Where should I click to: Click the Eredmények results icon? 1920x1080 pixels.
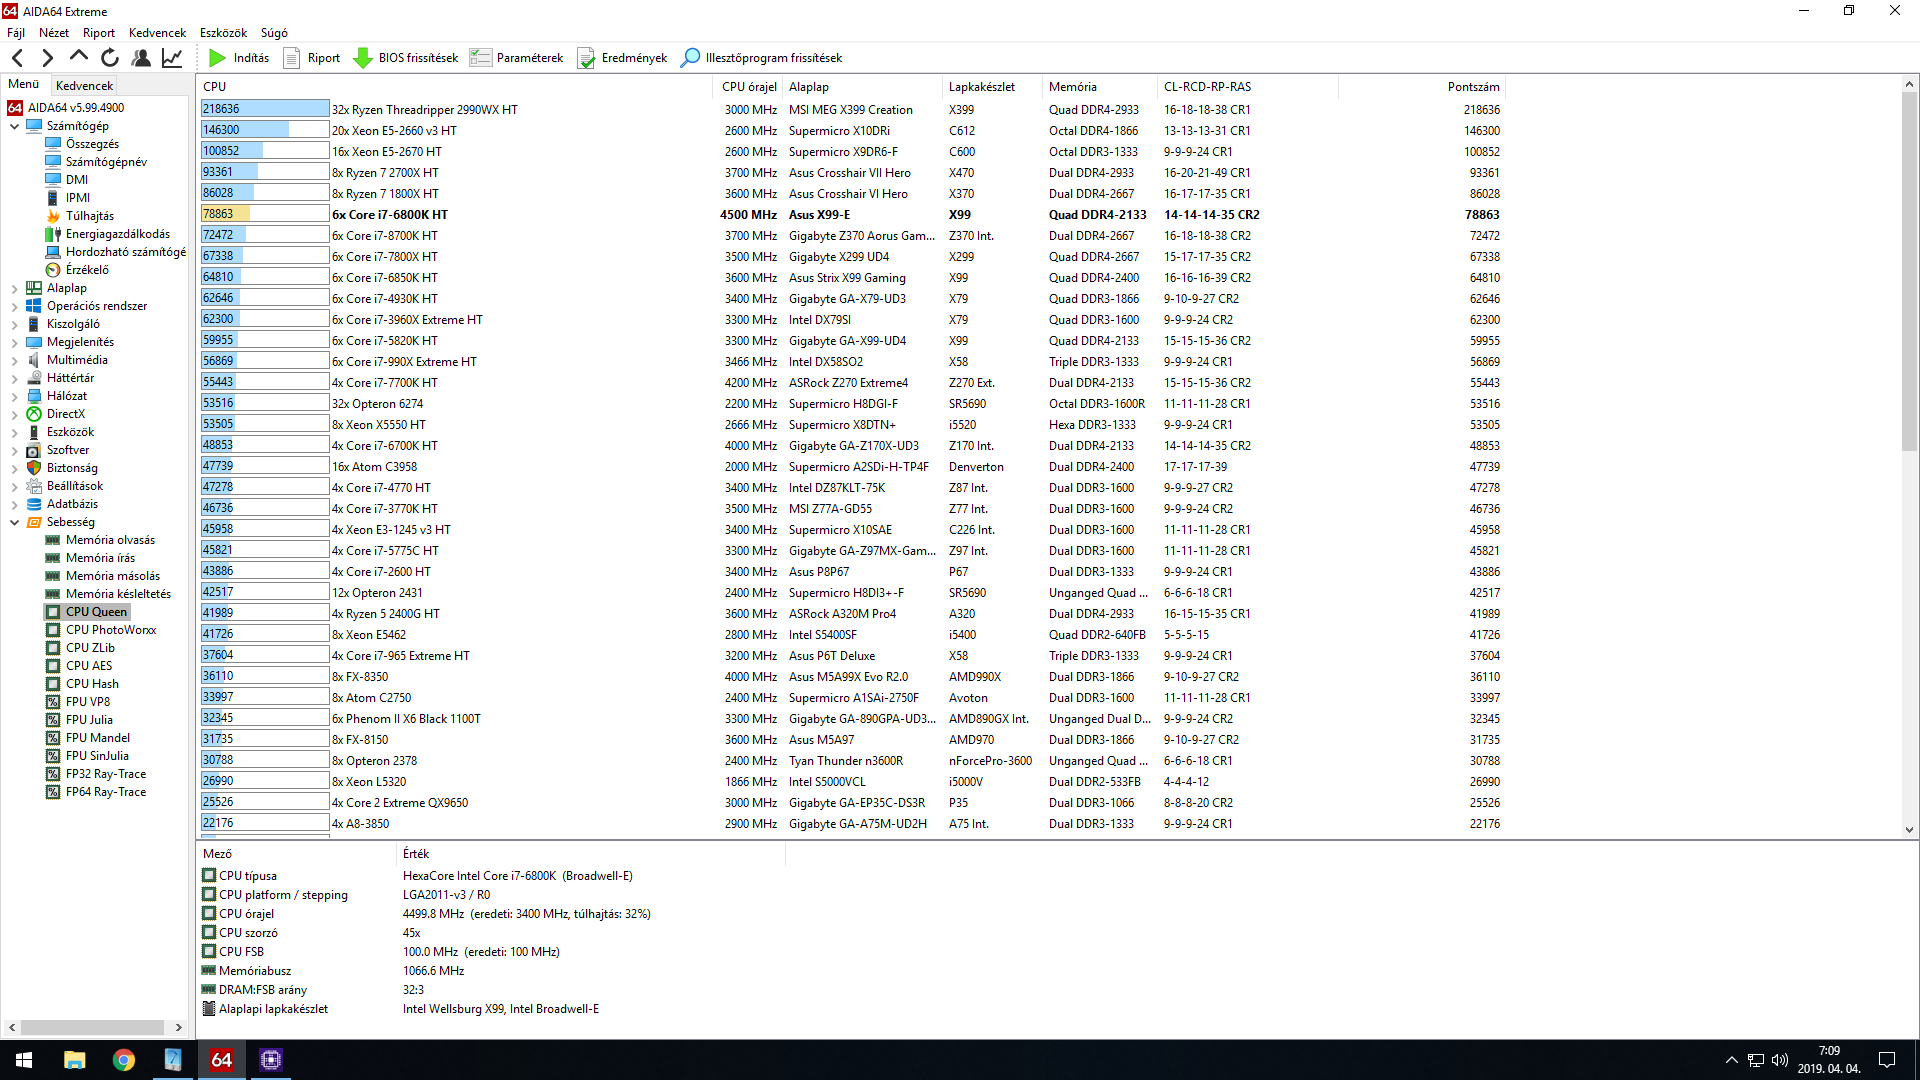[x=586, y=58]
